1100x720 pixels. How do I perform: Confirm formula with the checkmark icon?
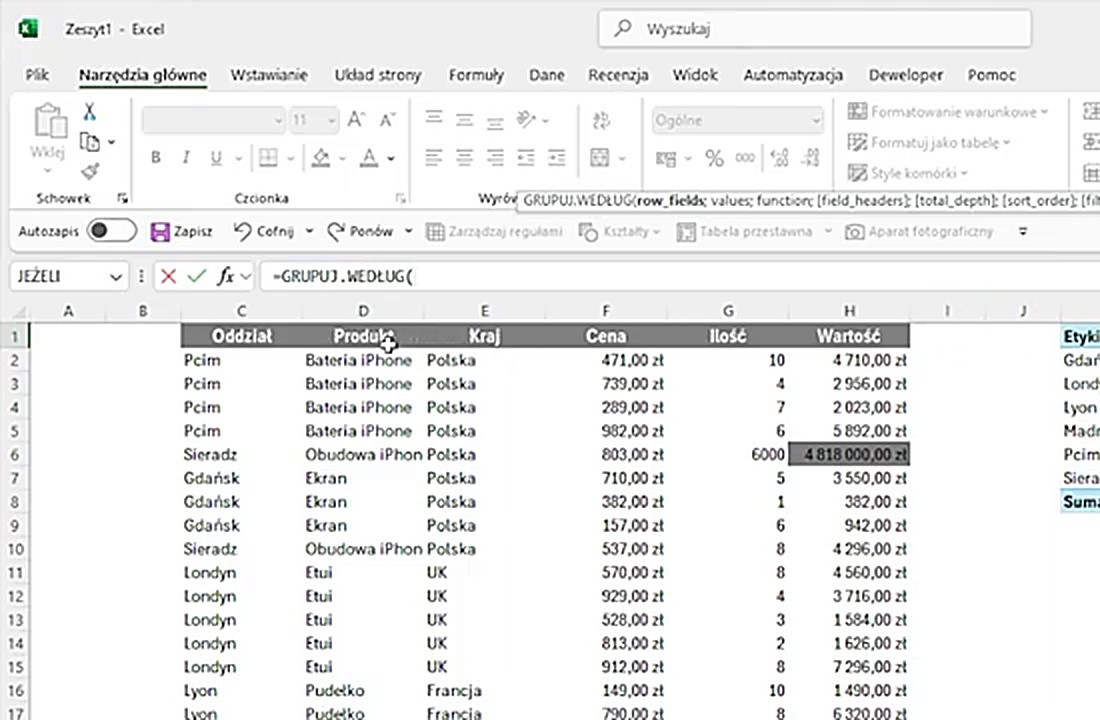[197, 276]
